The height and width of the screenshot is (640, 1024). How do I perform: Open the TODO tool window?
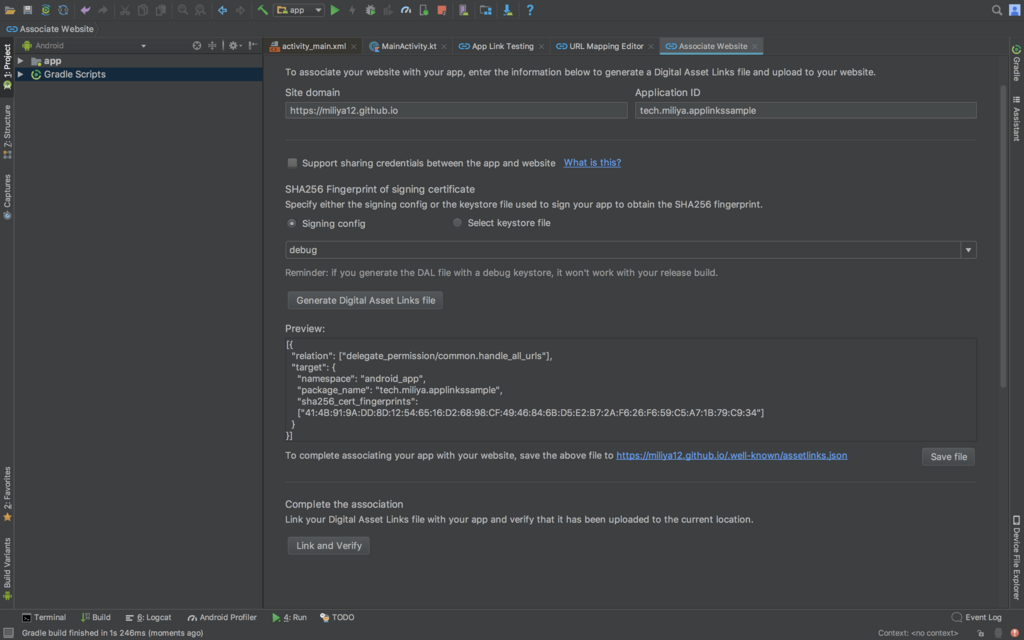coord(337,617)
